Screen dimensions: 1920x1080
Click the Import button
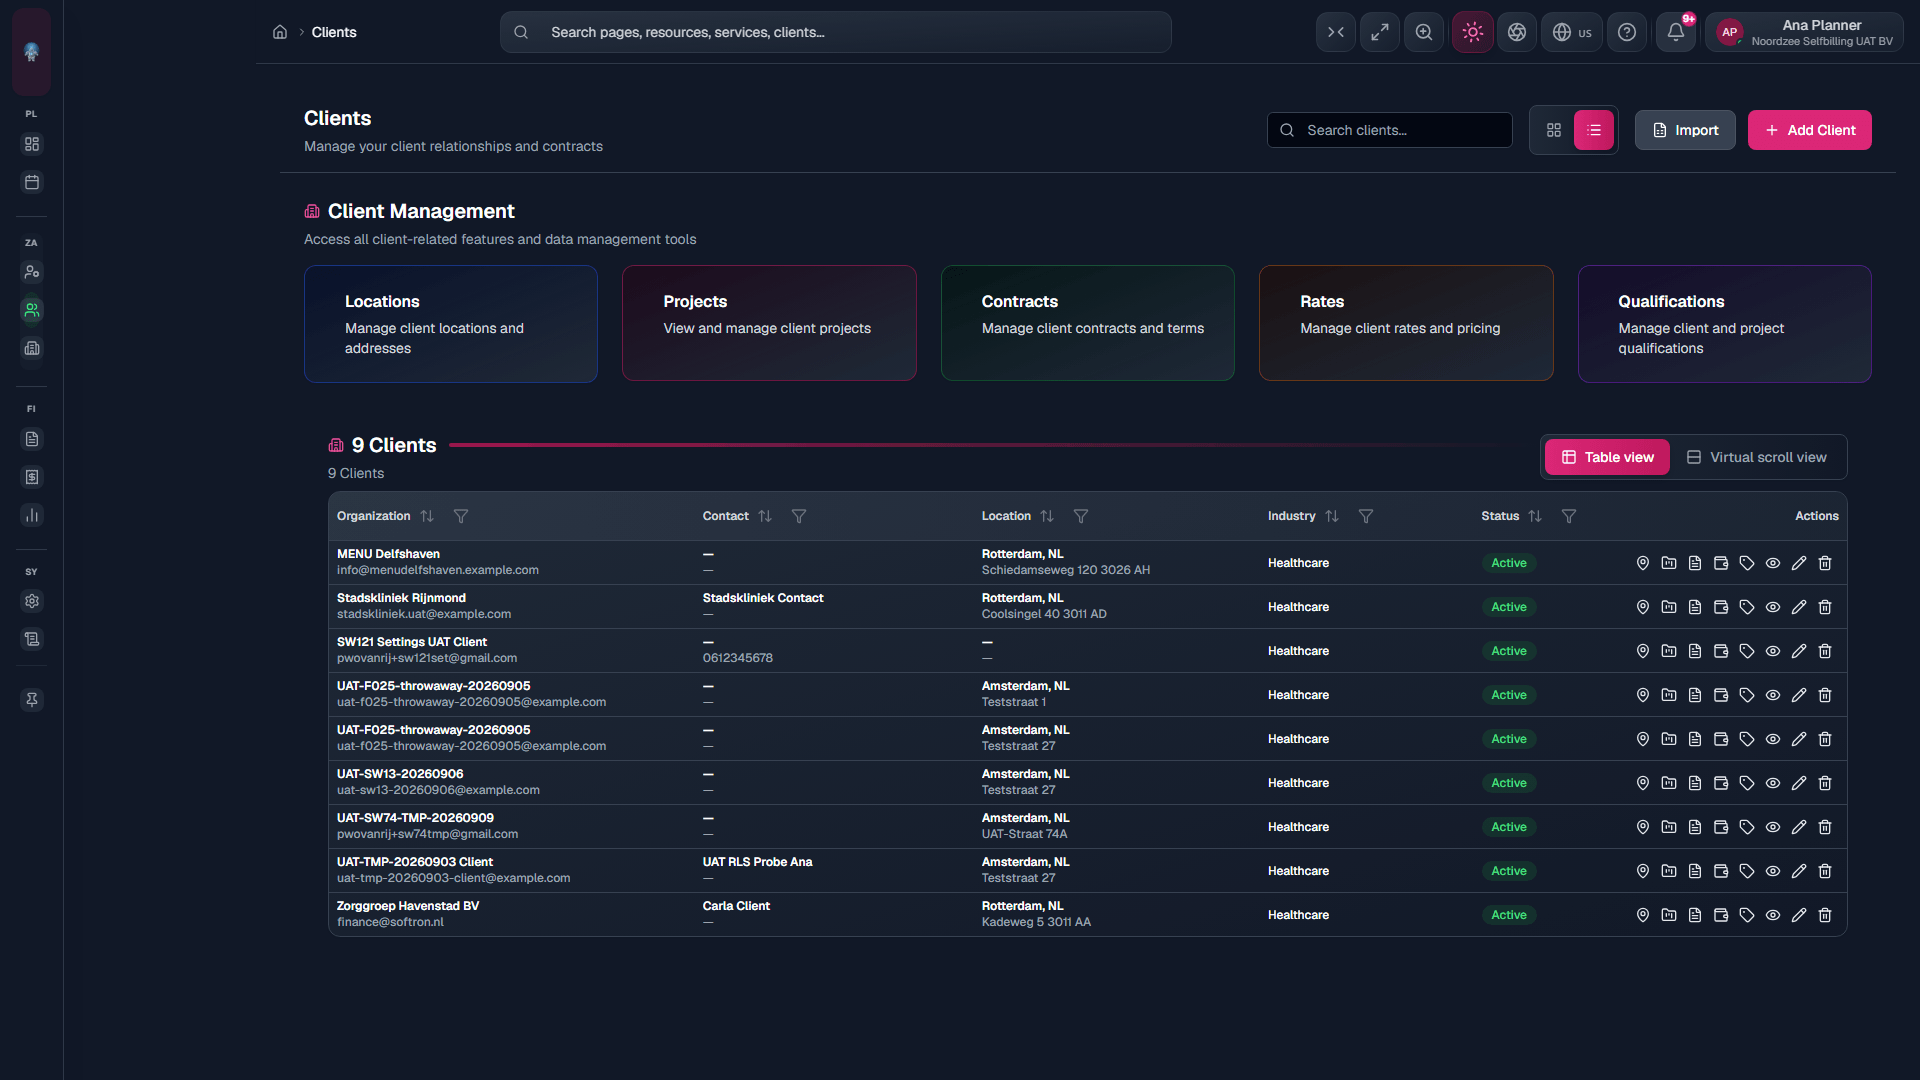tap(1685, 130)
